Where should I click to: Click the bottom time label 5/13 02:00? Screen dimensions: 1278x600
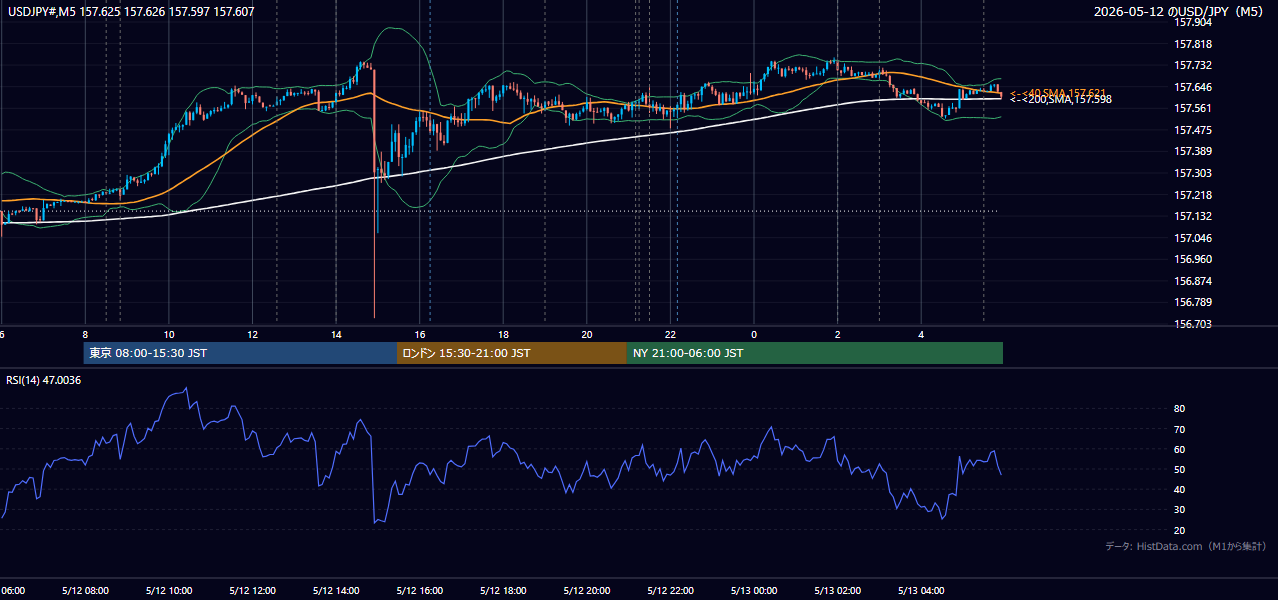pyautogui.click(x=838, y=590)
